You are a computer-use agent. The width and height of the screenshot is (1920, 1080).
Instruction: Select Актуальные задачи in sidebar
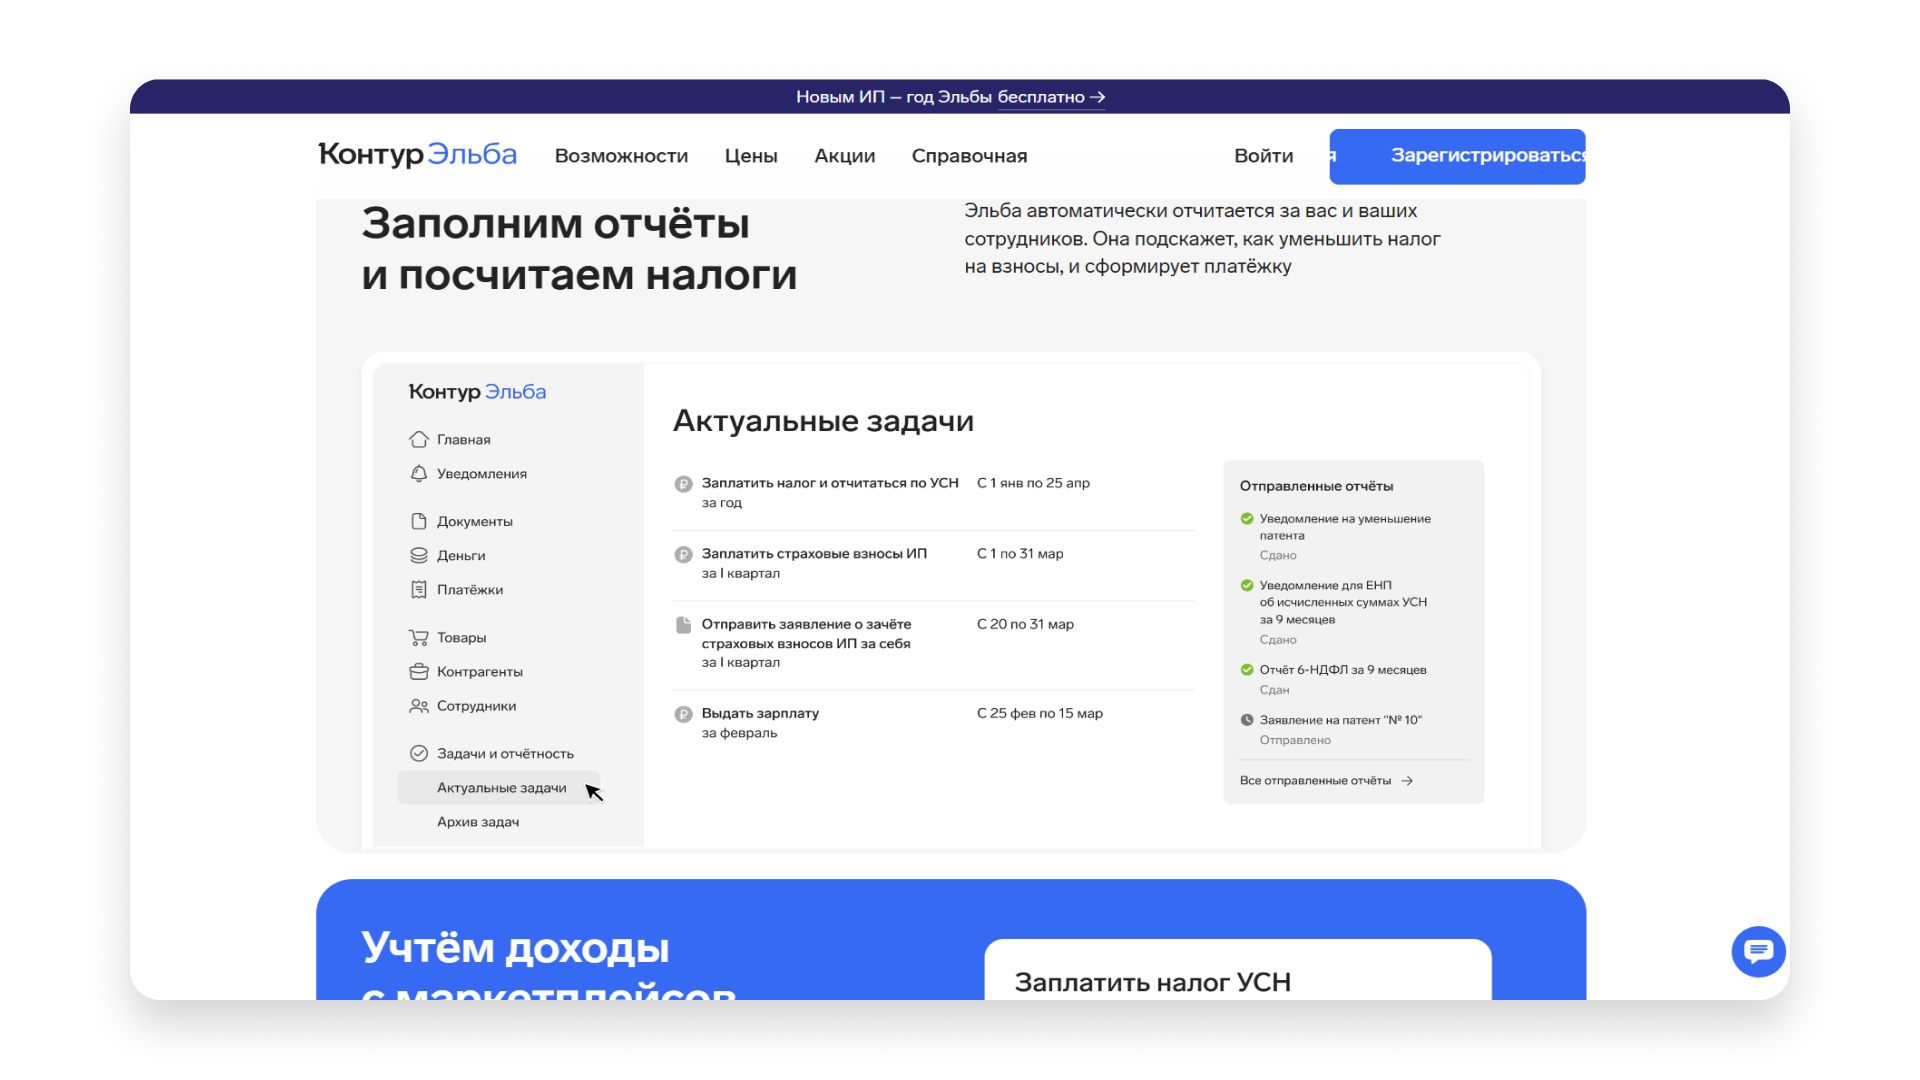498,788
